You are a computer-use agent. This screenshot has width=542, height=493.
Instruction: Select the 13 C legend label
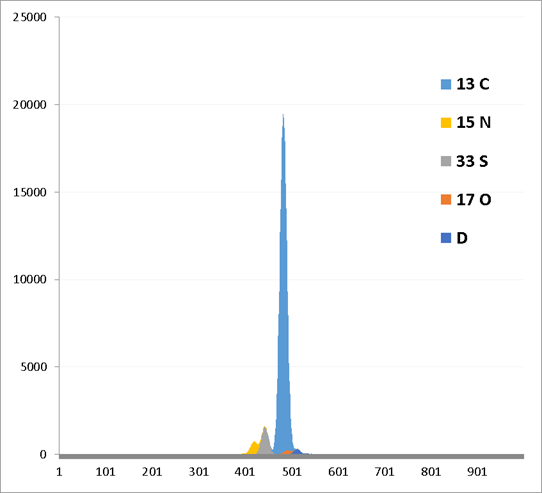(473, 84)
